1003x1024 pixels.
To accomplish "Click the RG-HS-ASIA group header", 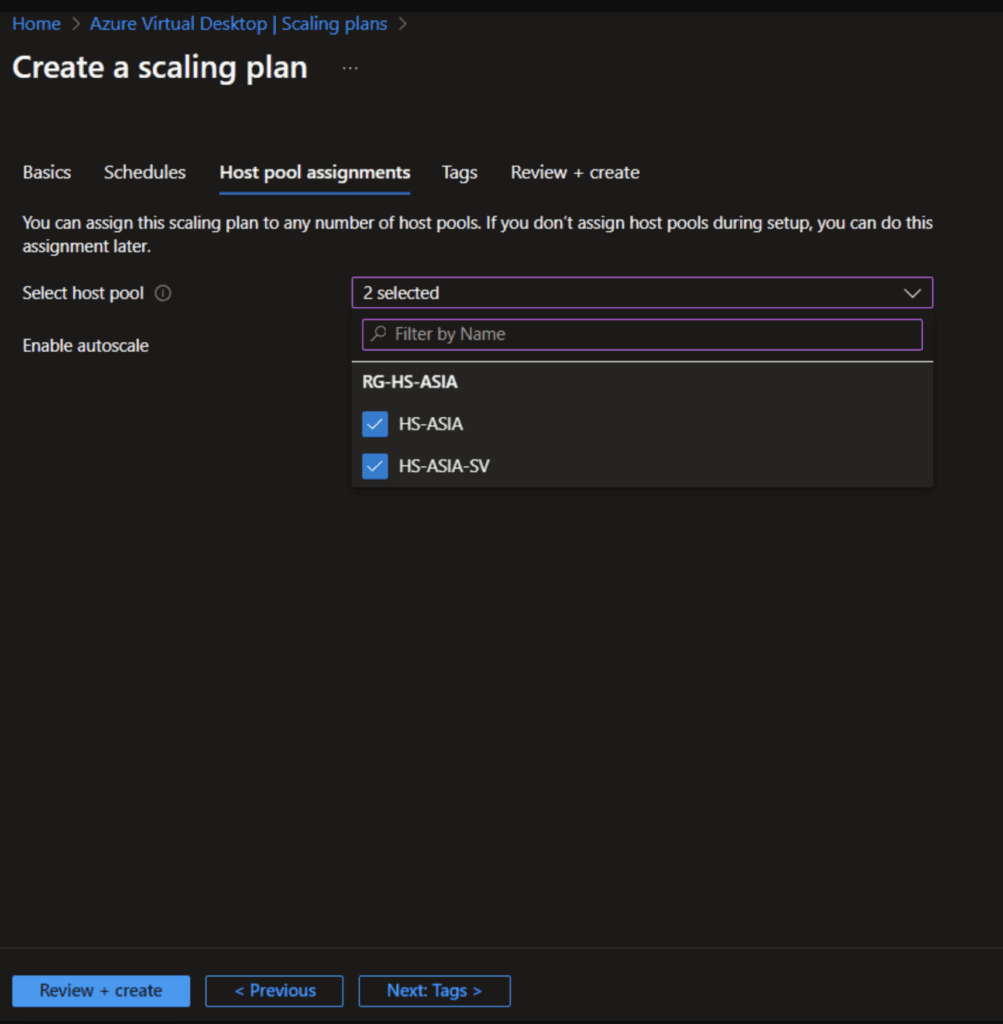I will tap(410, 382).
